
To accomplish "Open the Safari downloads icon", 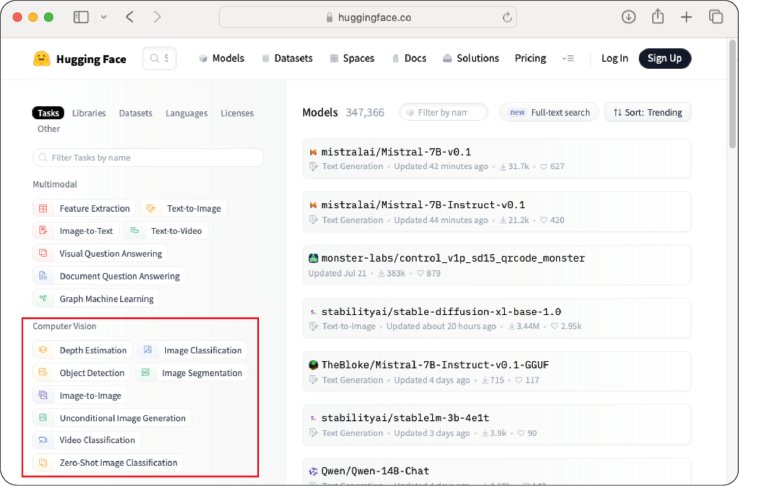I will tap(629, 18).
